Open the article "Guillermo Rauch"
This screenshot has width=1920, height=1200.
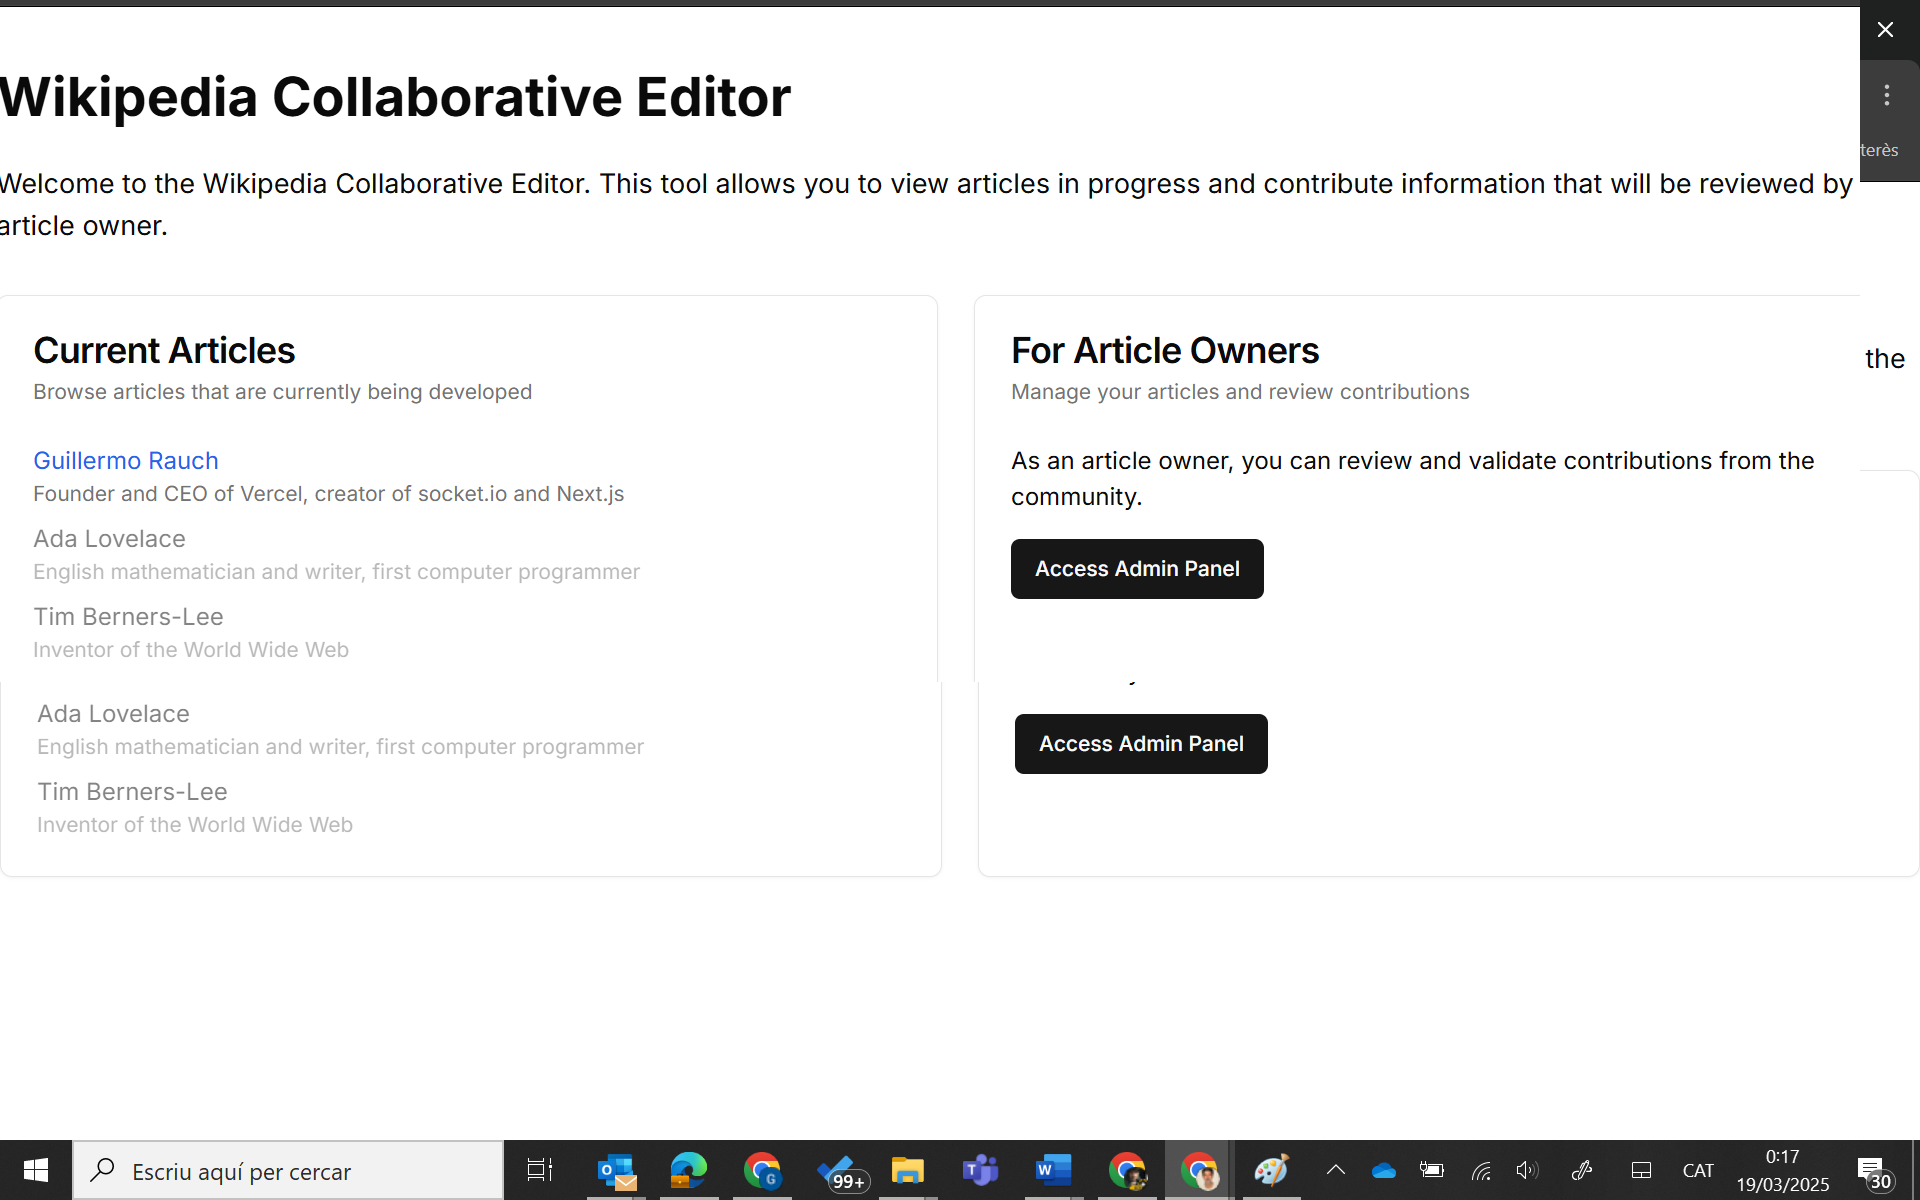(125, 460)
